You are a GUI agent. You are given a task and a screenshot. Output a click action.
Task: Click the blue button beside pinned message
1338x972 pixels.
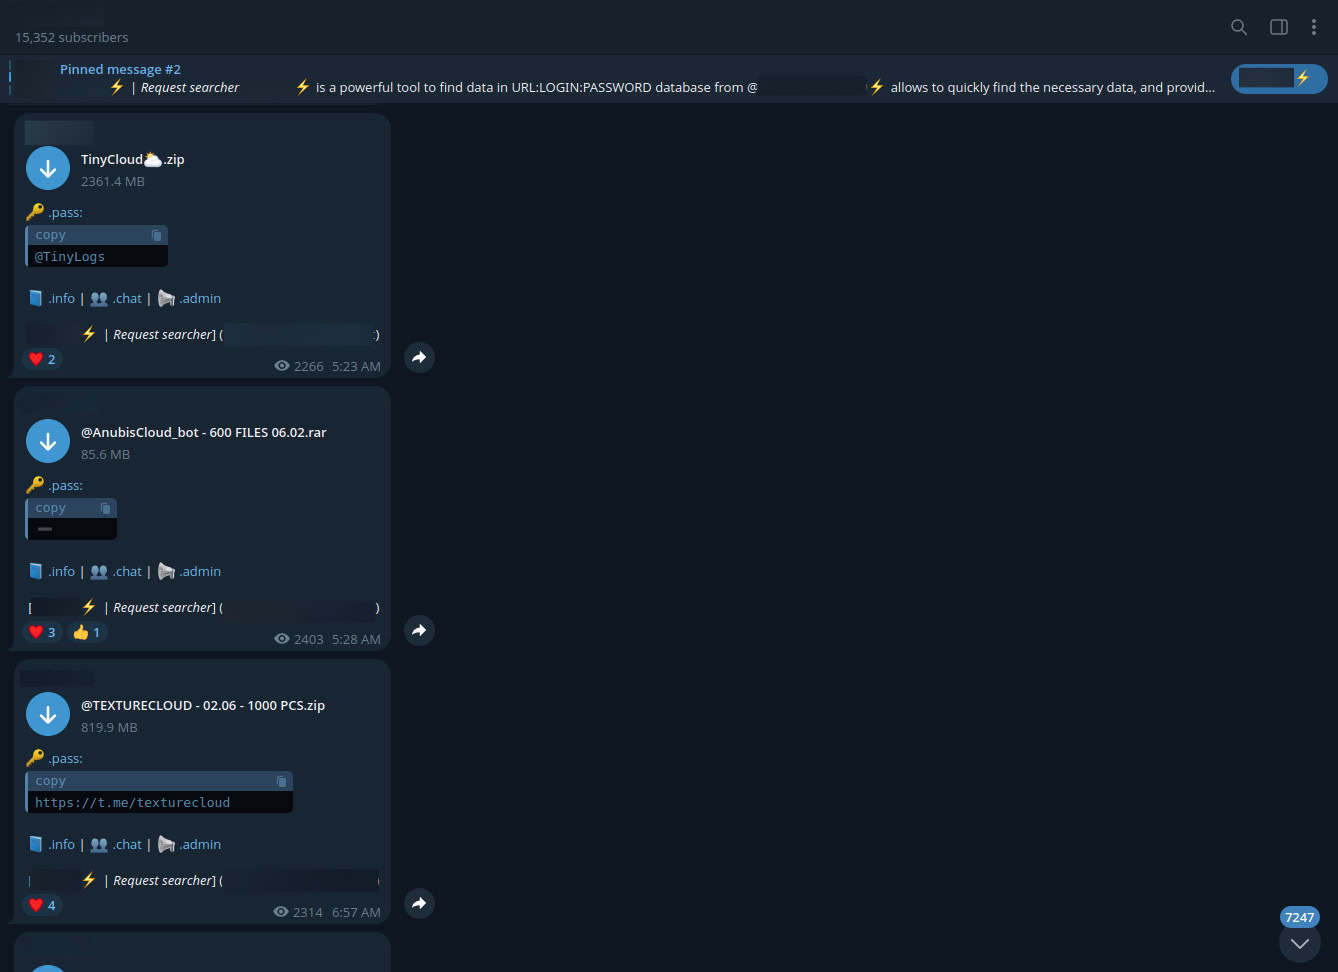coord(1278,79)
